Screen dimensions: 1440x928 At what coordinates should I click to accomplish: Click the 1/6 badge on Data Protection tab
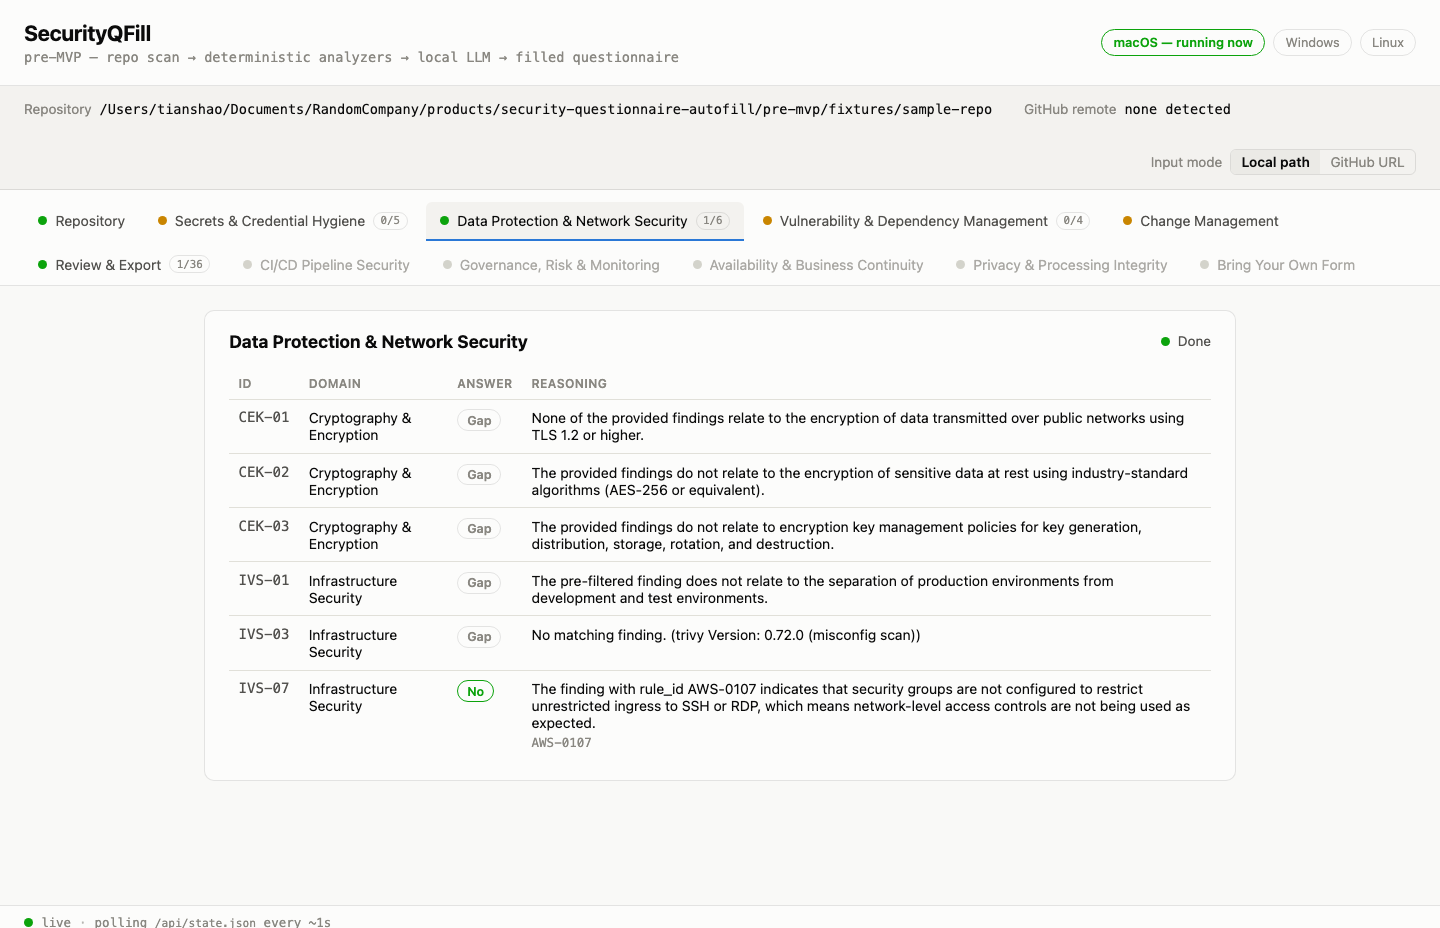point(713,221)
